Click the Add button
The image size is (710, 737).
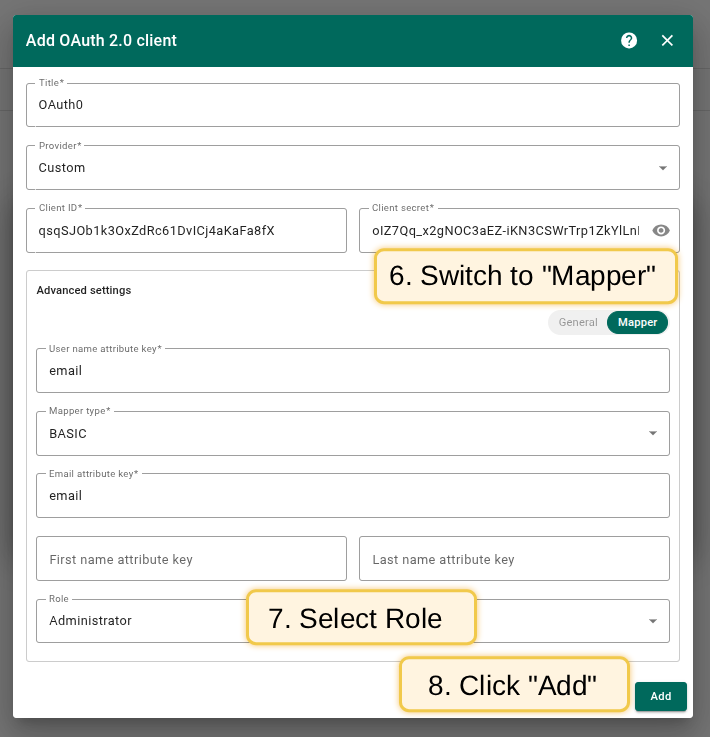coord(660,696)
